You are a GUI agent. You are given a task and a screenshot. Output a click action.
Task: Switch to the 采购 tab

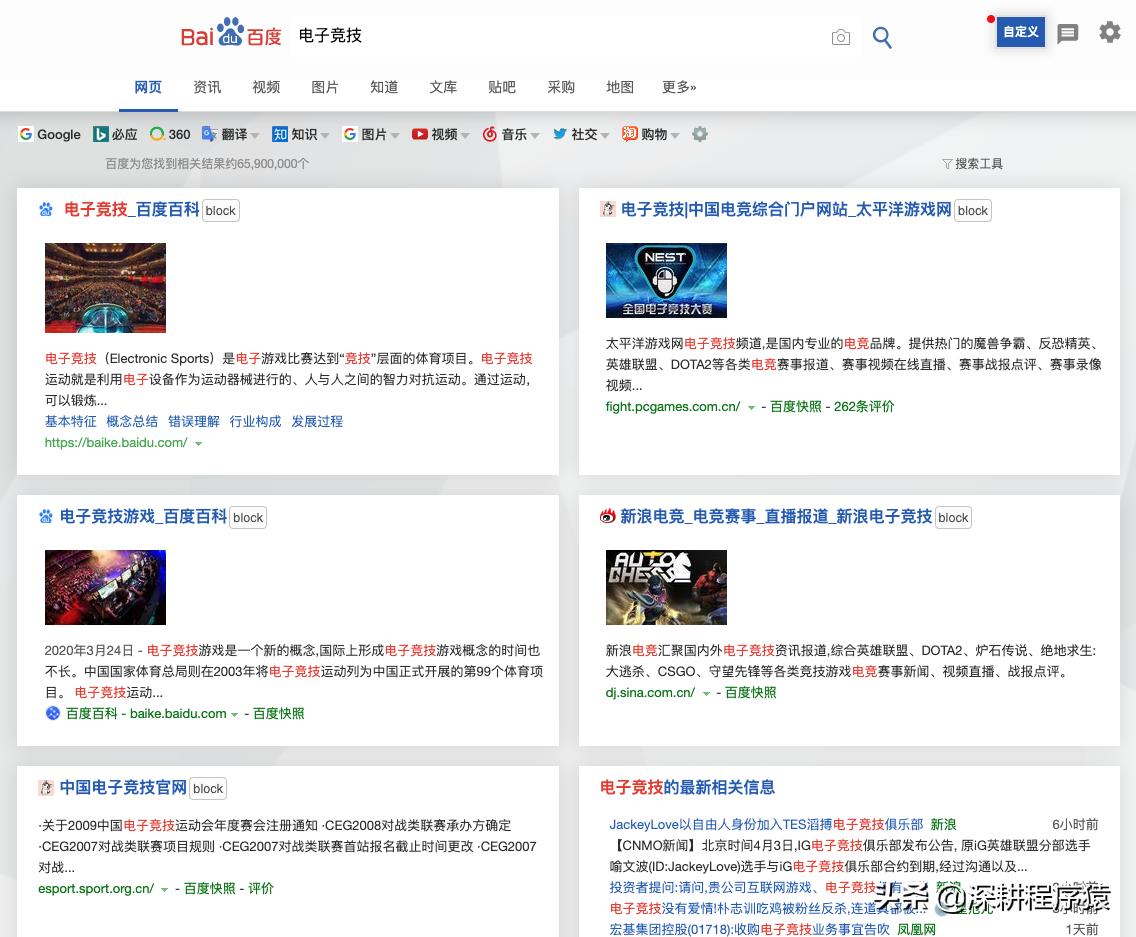point(561,87)
